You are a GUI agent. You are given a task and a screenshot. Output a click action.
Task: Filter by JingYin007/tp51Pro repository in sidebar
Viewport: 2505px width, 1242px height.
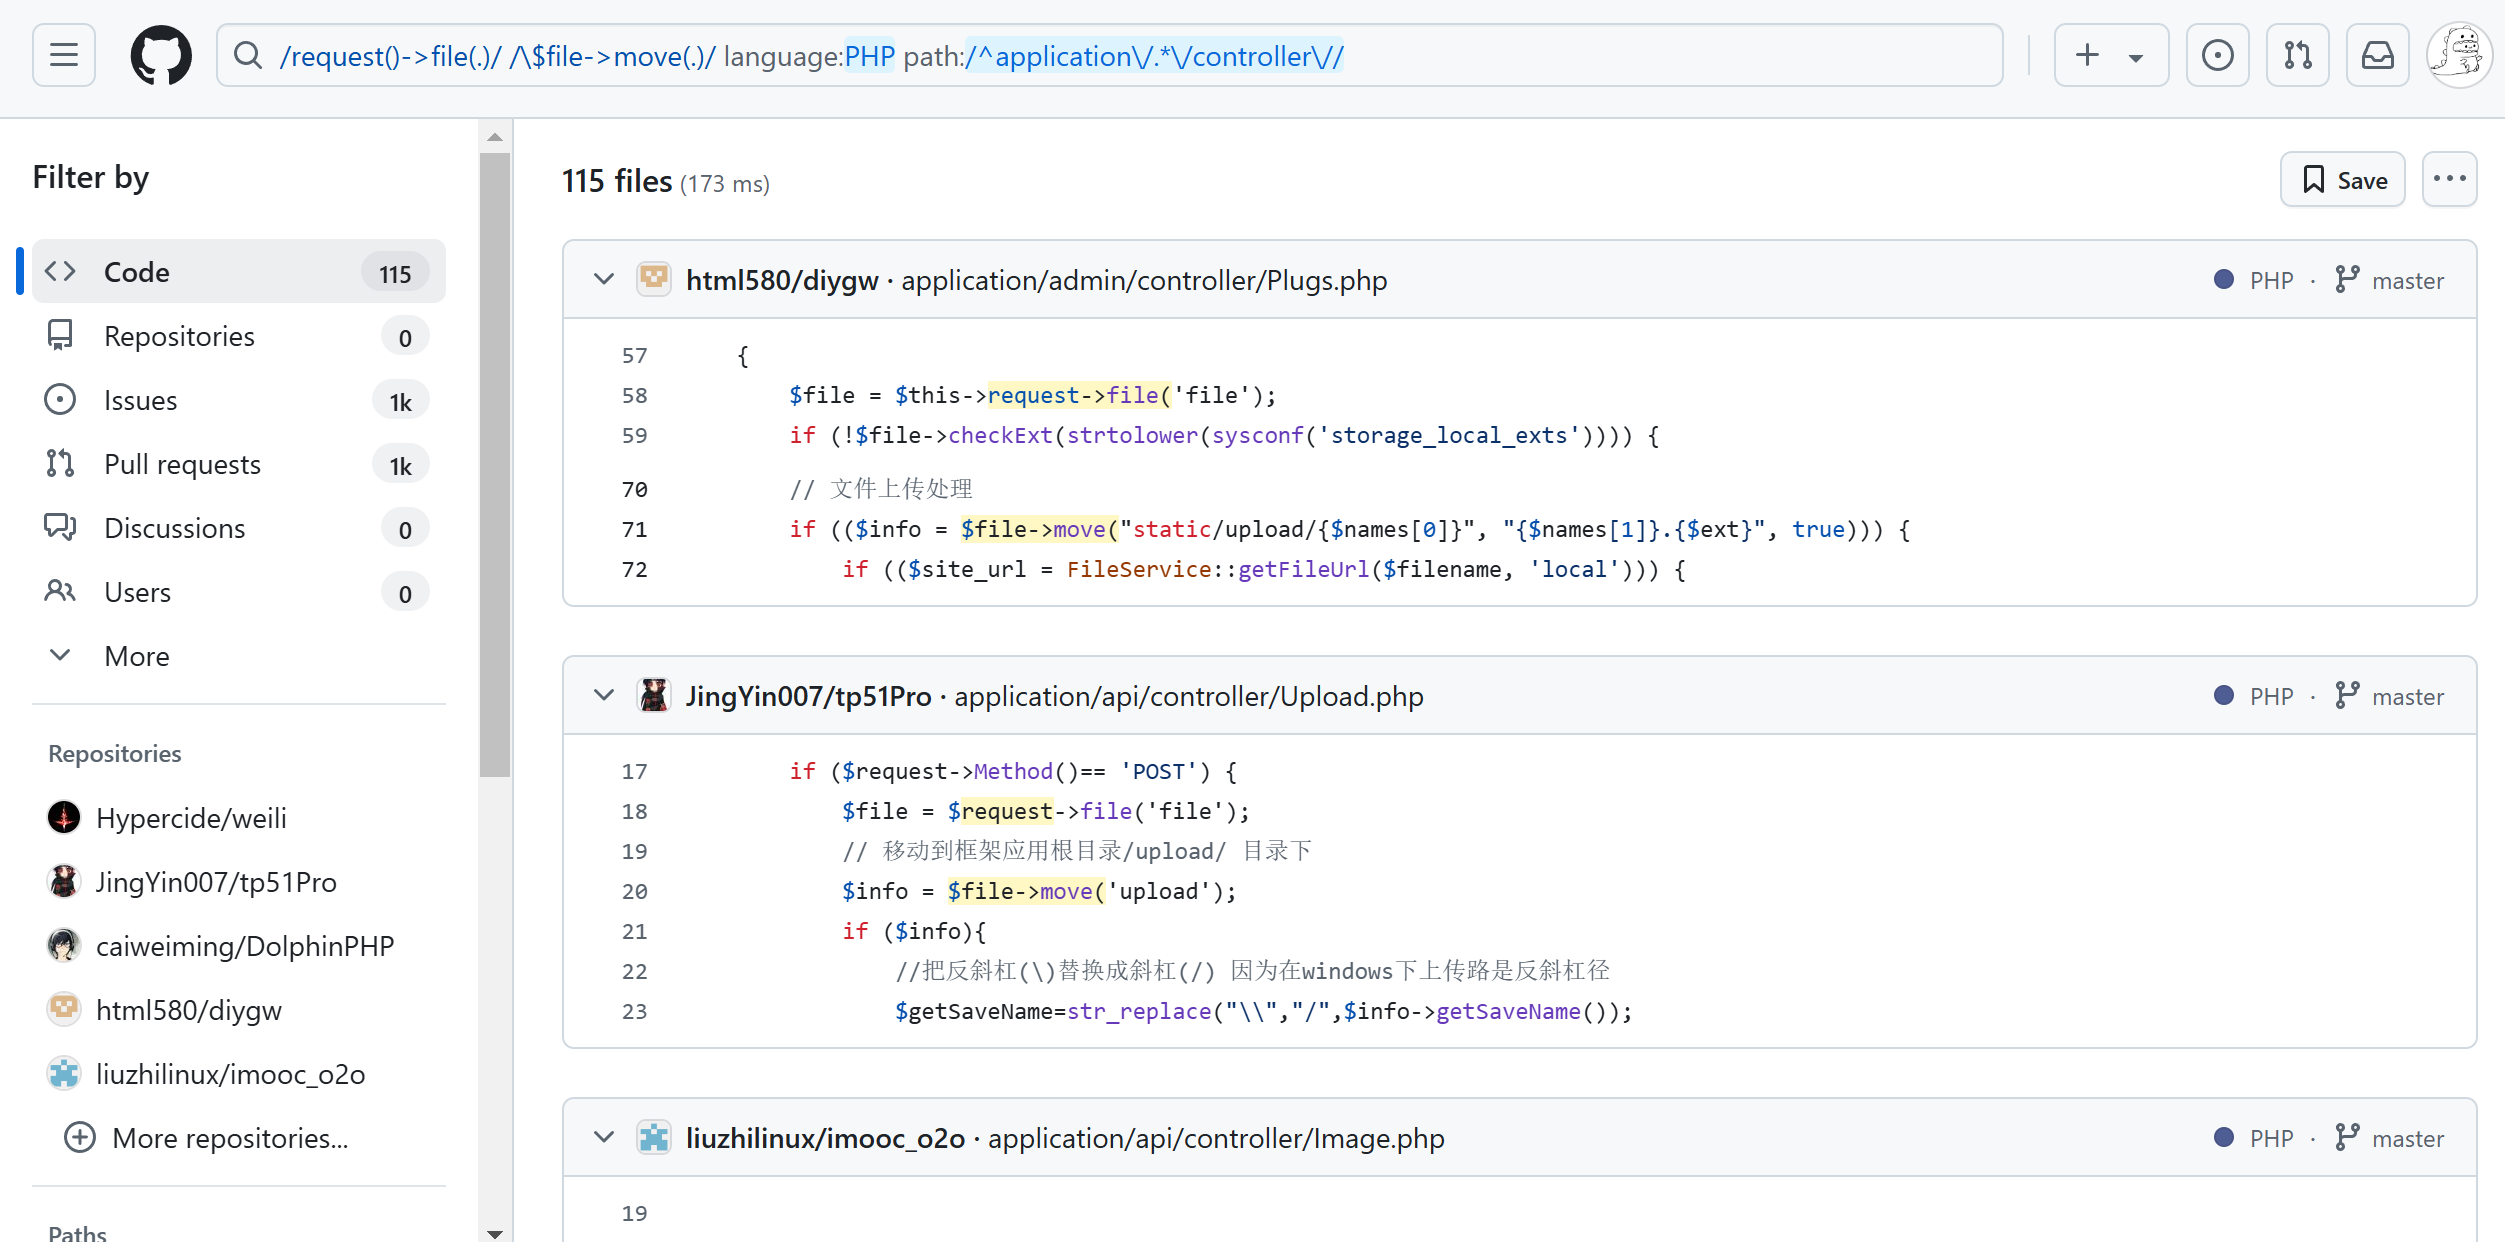pyautogui.click(x=239, y=882)
